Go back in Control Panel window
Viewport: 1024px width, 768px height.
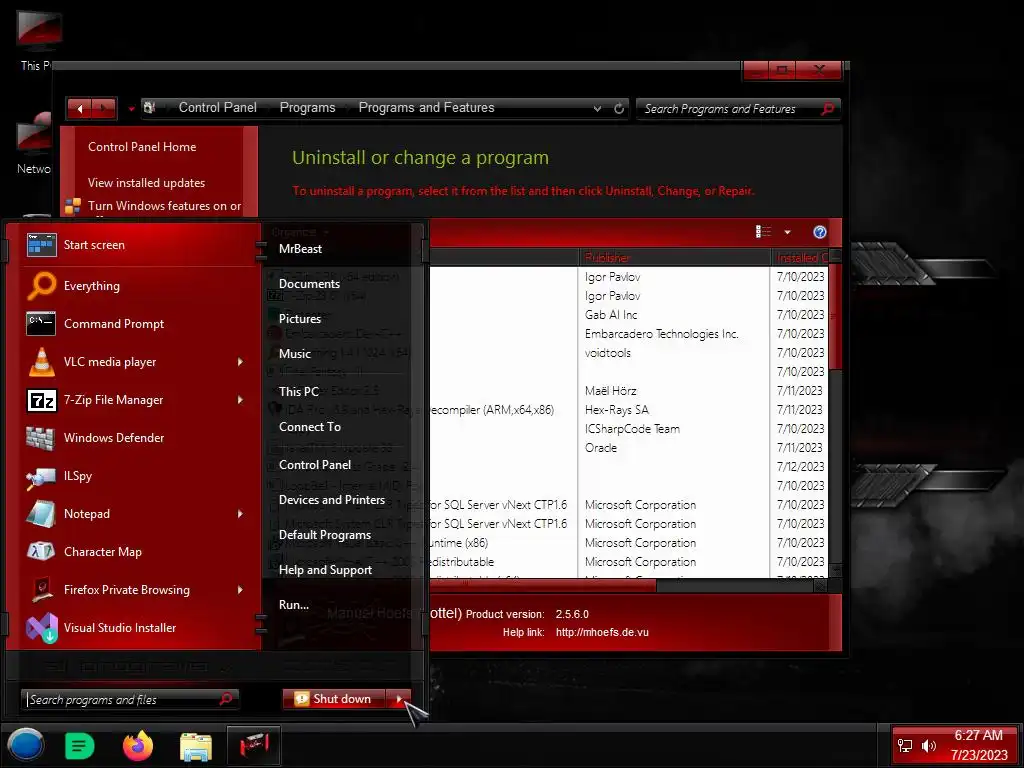click(80, 108)
